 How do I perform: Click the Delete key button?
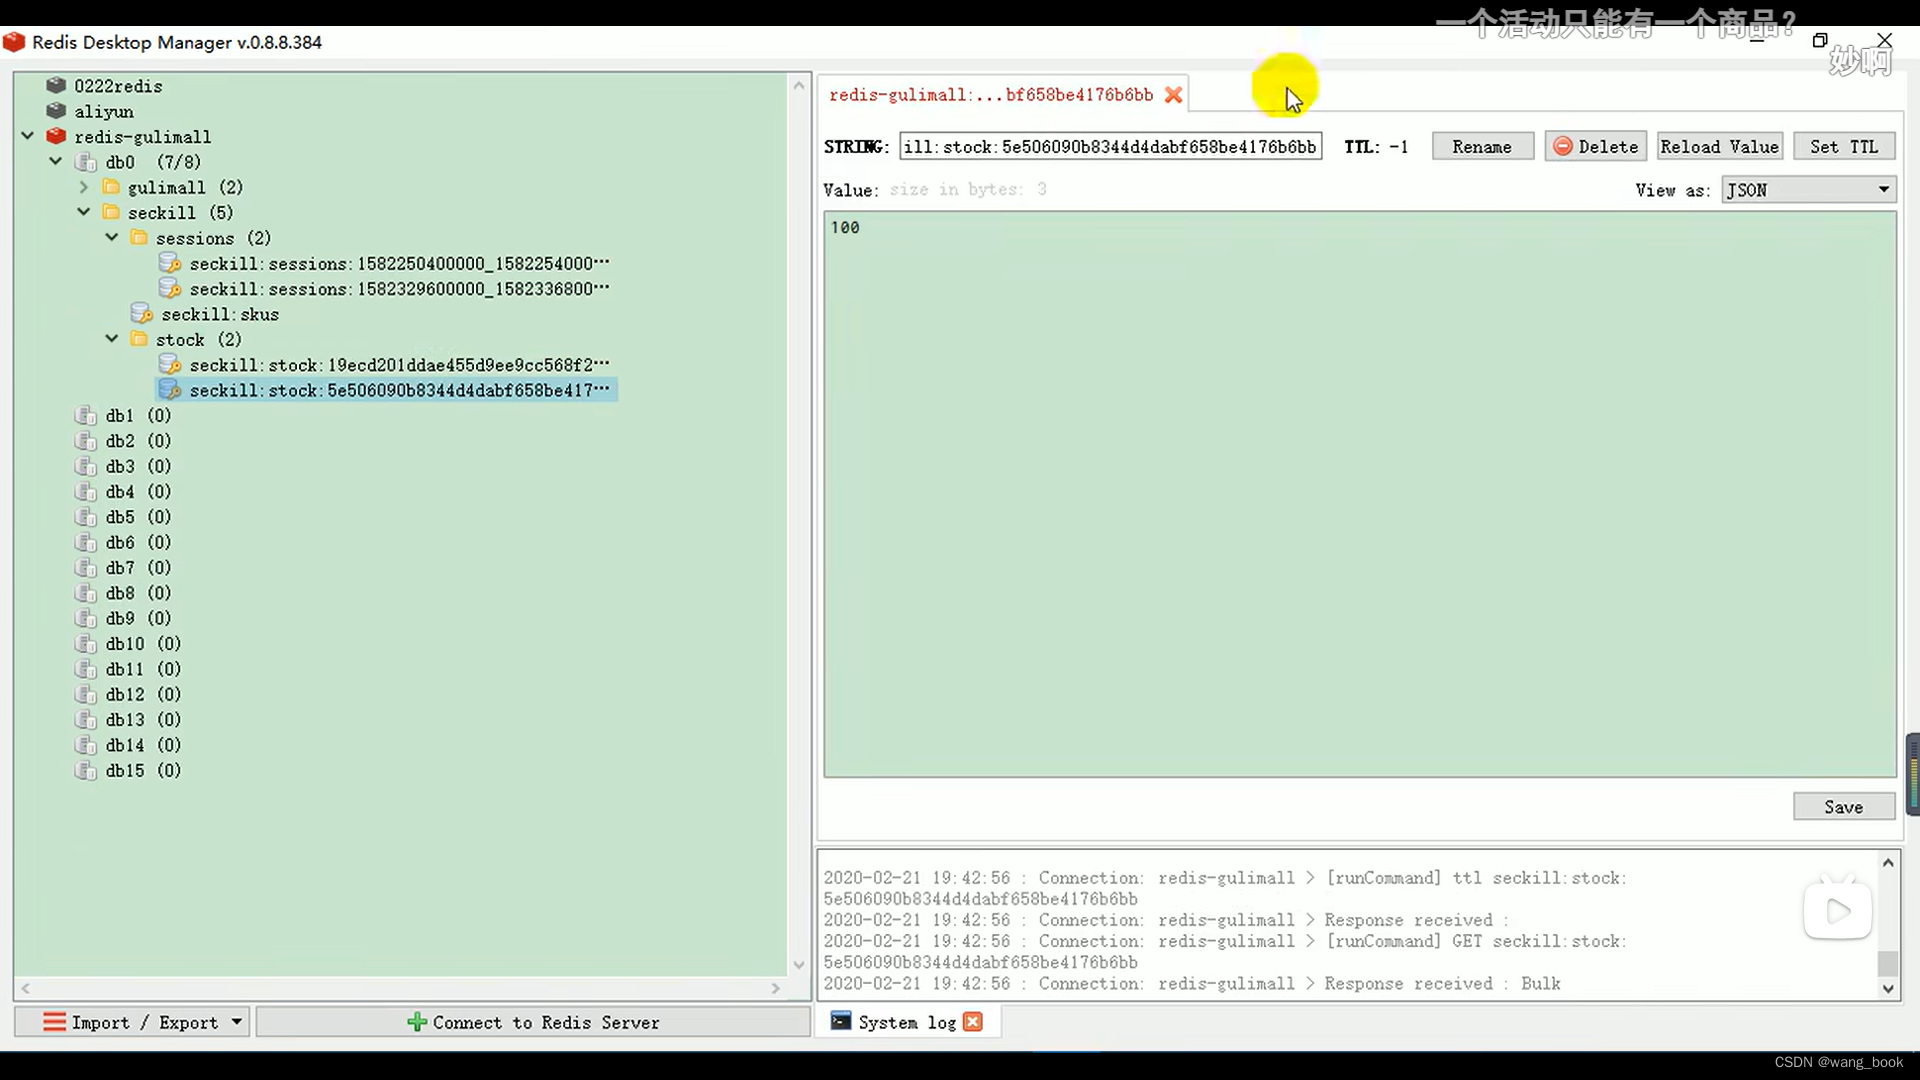click(x=1596, y=147)
